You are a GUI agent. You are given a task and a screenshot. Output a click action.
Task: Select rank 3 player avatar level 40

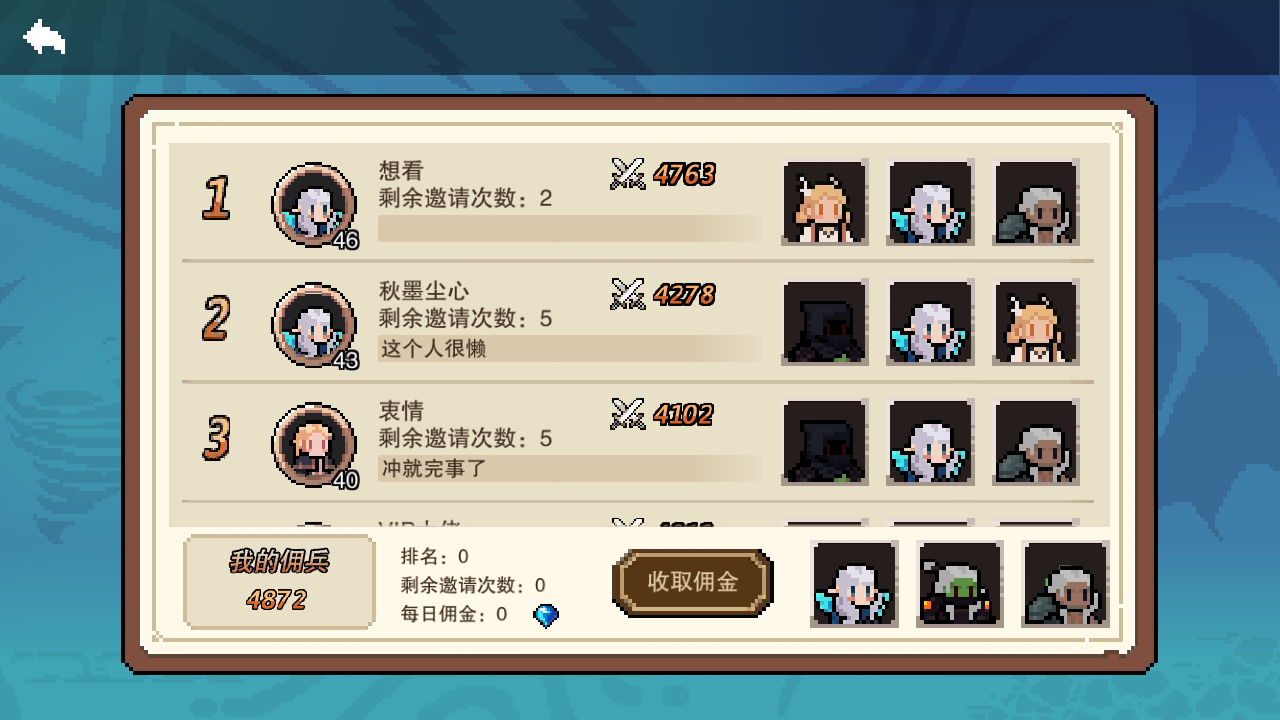[314, 445]
